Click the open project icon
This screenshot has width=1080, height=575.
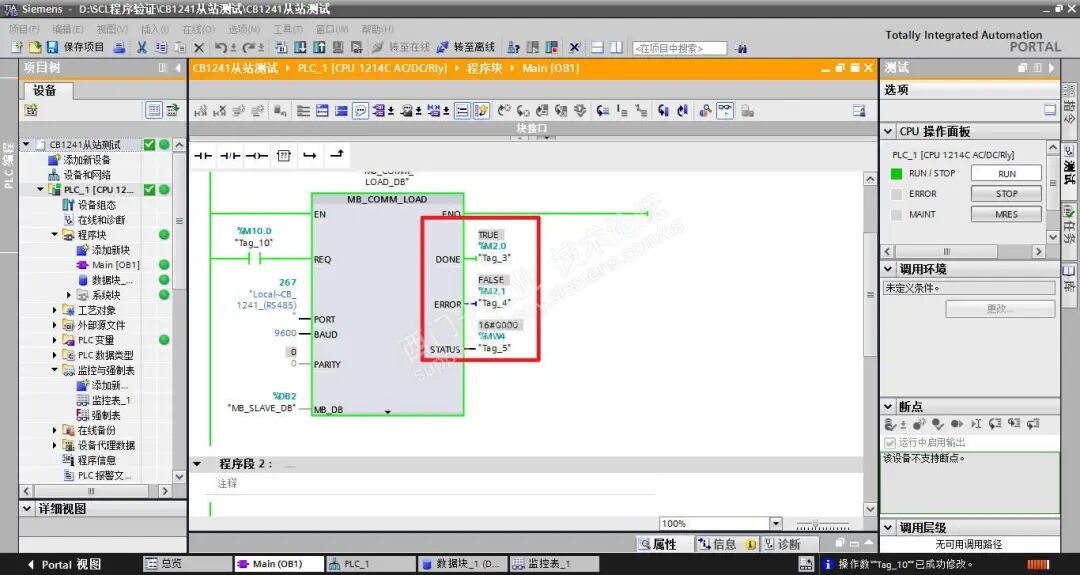click(34, 48)
